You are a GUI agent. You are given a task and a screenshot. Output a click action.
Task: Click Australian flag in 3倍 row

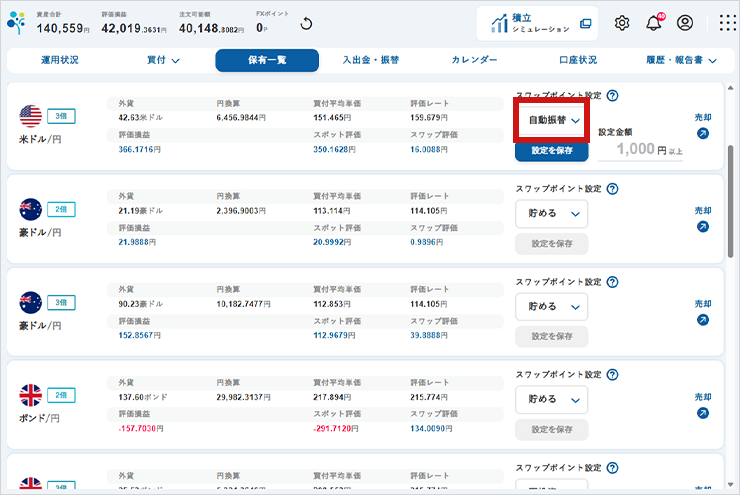coord(31,302)
